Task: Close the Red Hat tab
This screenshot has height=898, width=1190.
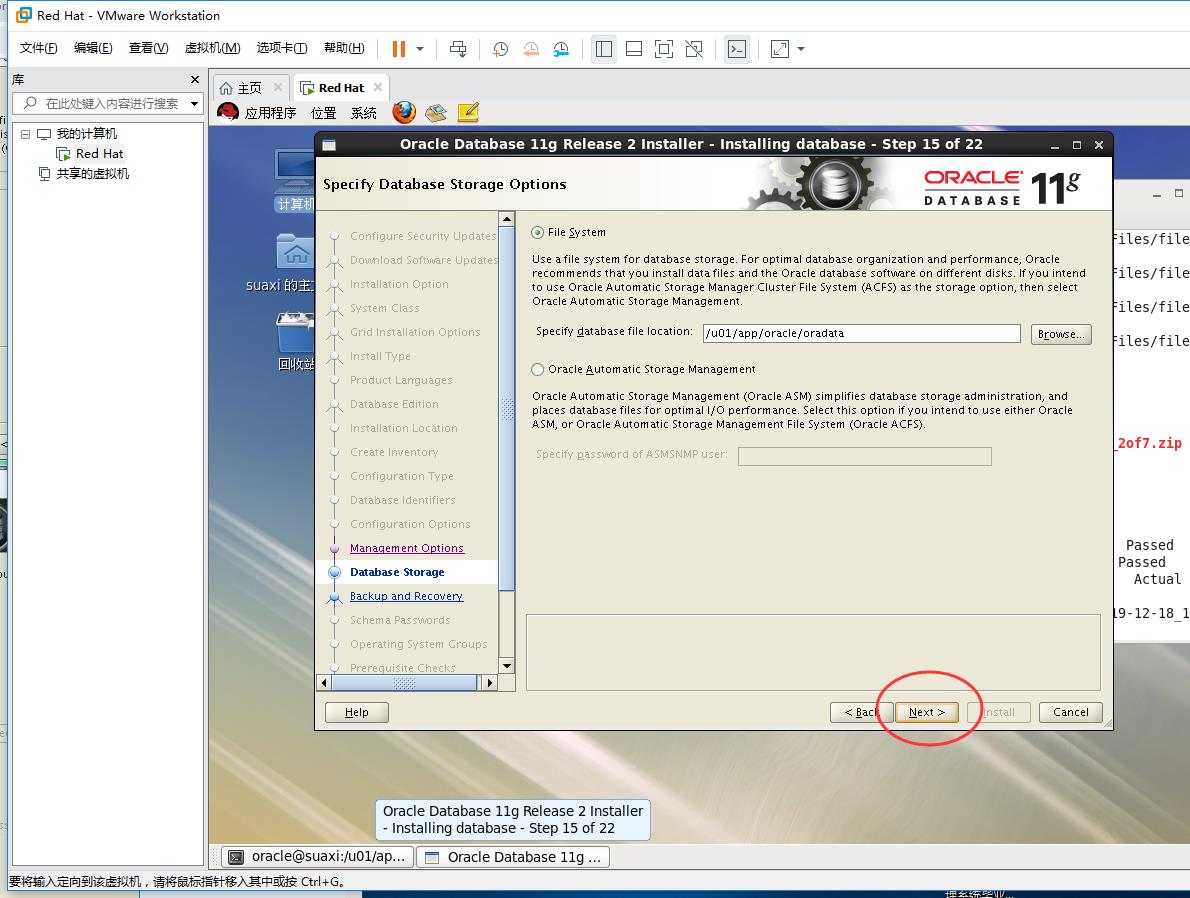Action: [378, 87]
